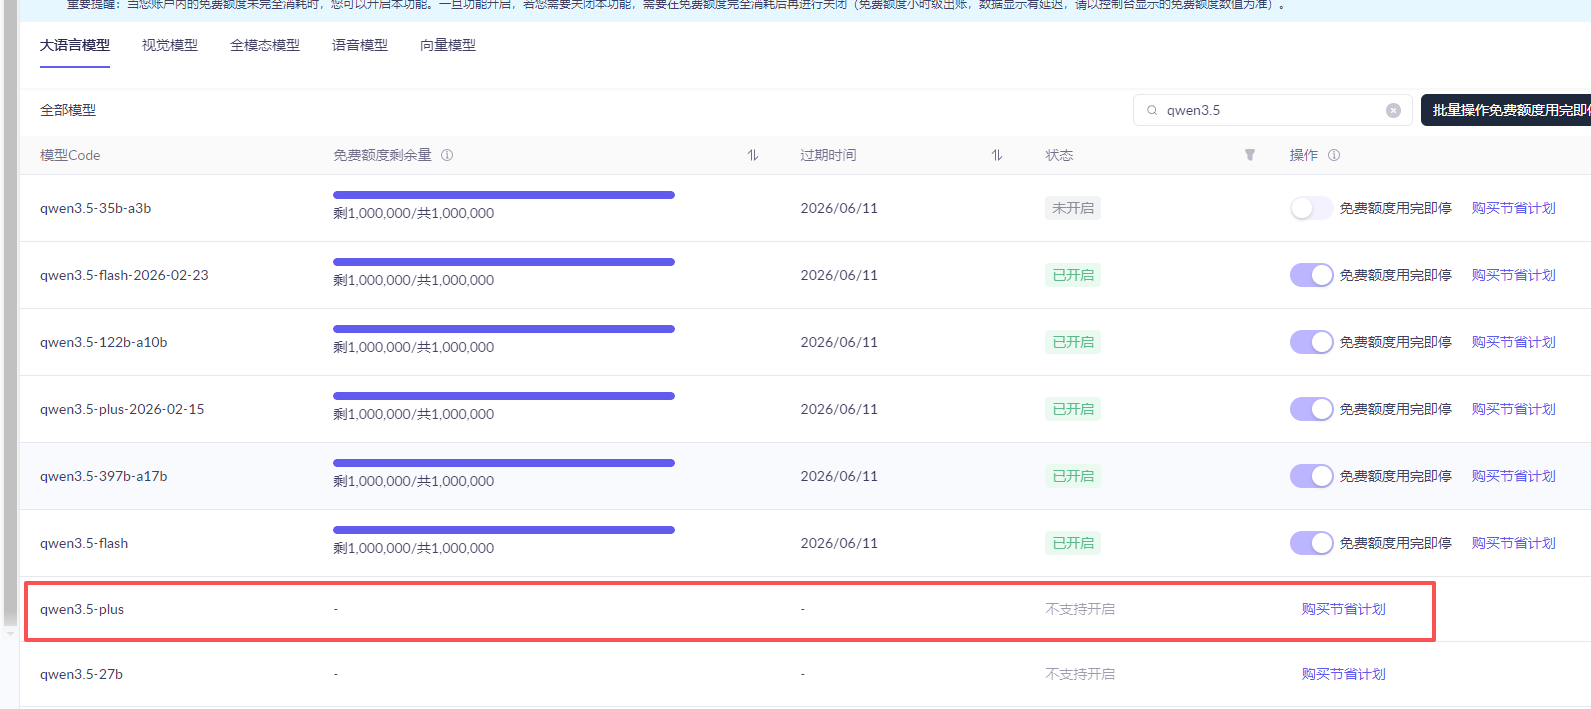Image resolution: width=1591 pixels, height=709 pixels.
Task: Click the 模型Code column header
Action: [70, 155]
